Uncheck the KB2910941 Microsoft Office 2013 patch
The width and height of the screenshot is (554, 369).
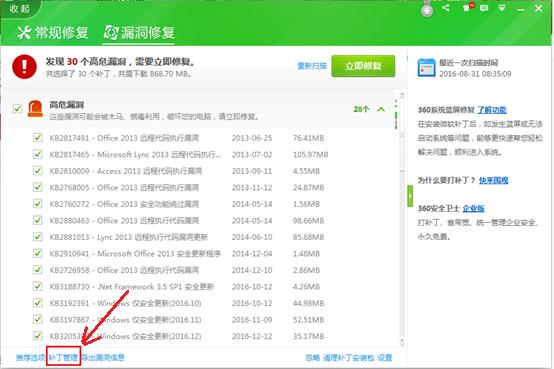click(x=37, y=253)
